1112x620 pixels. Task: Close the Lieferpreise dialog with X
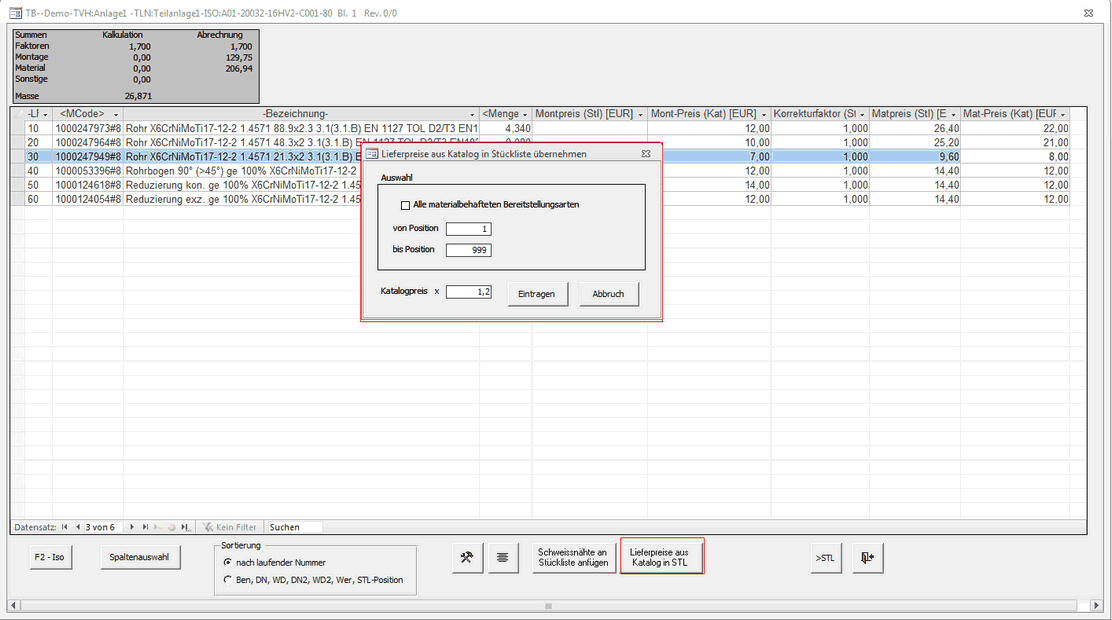pos(646,154)
